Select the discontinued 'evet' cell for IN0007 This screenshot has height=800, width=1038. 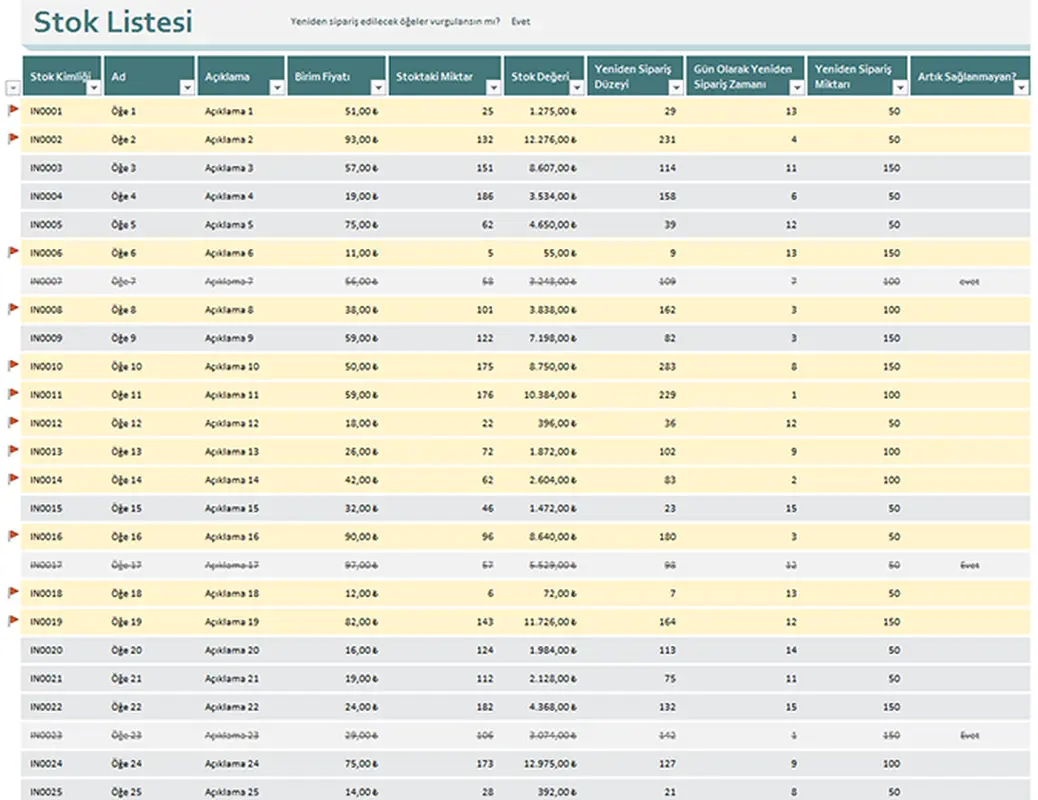(x=969, y=282)
